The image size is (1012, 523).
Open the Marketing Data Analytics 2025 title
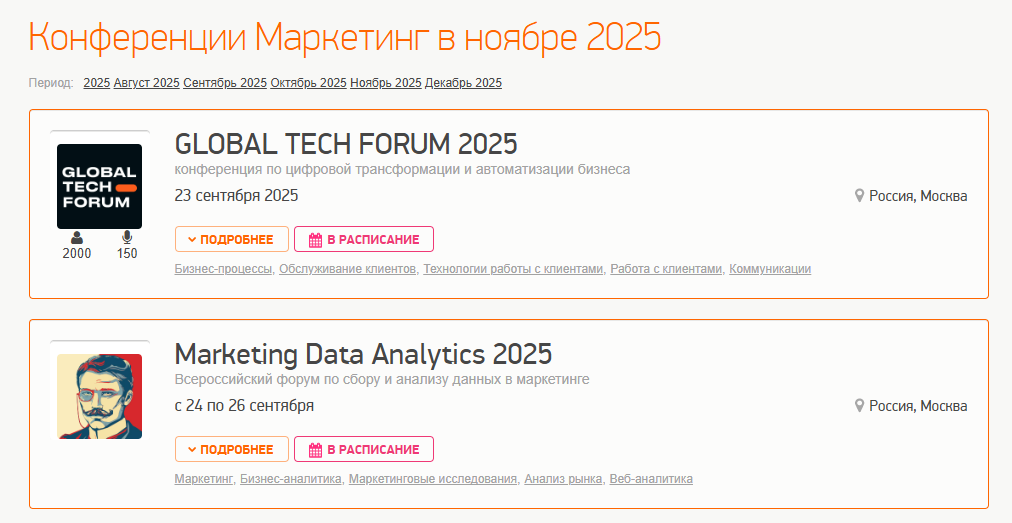pyautogui.click(x=363, y=354)
